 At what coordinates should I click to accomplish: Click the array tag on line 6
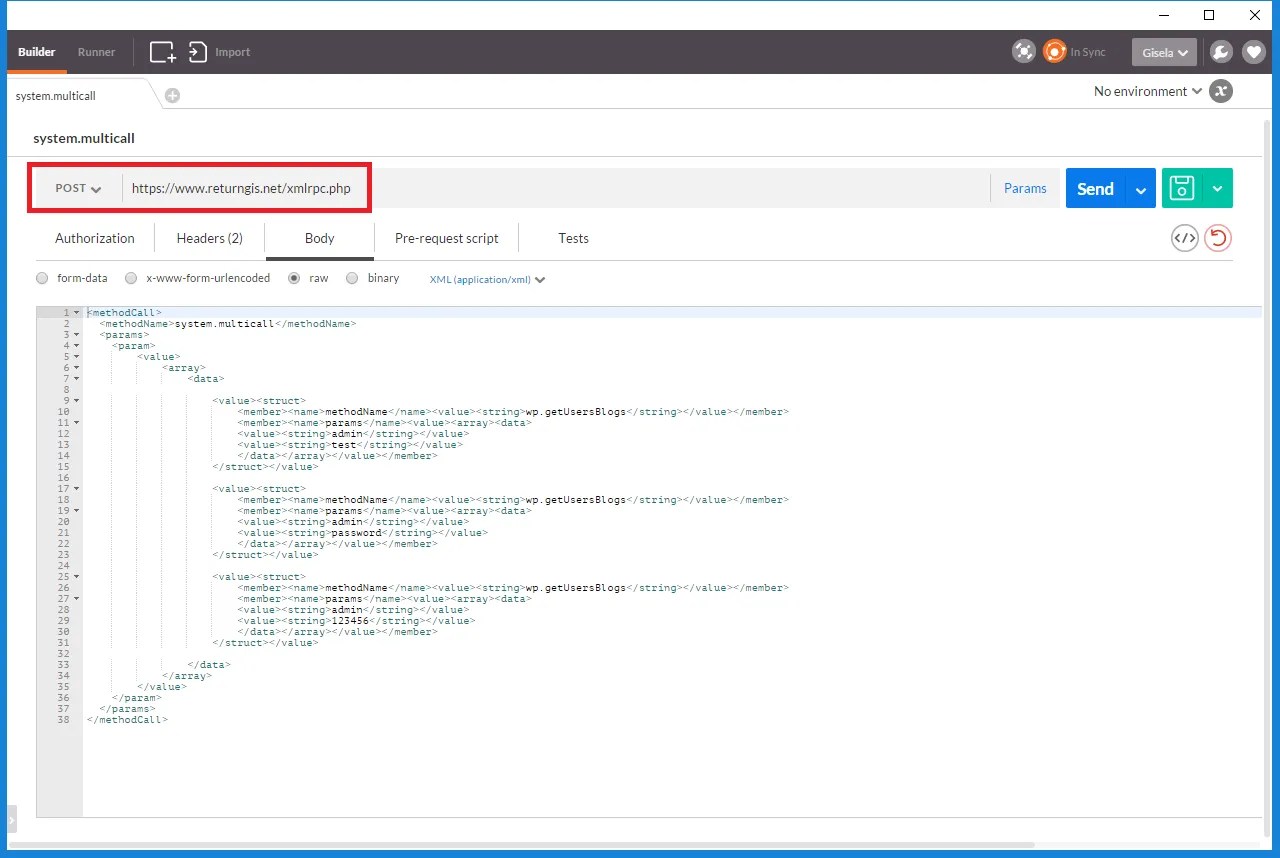185,368
